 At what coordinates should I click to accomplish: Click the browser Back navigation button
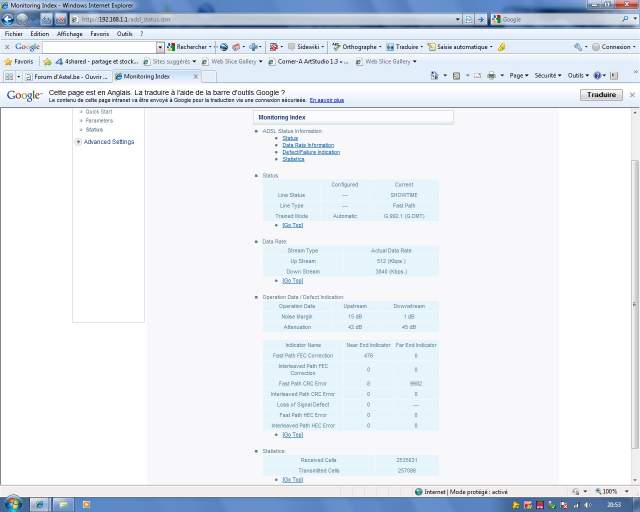pyautogui.click(x=12, y=19)
